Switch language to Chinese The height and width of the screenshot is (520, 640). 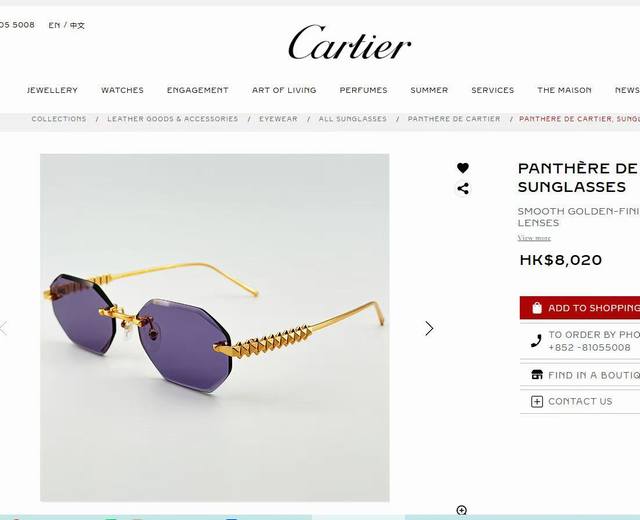(x=77, y=25)
